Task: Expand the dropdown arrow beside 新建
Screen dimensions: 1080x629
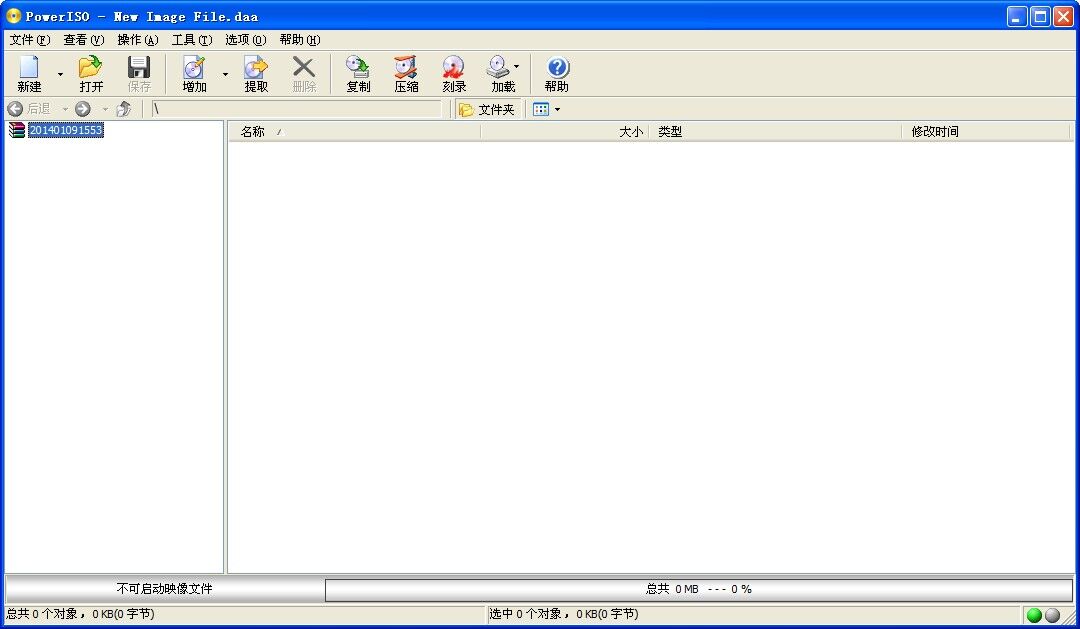Action: [60, 74]
